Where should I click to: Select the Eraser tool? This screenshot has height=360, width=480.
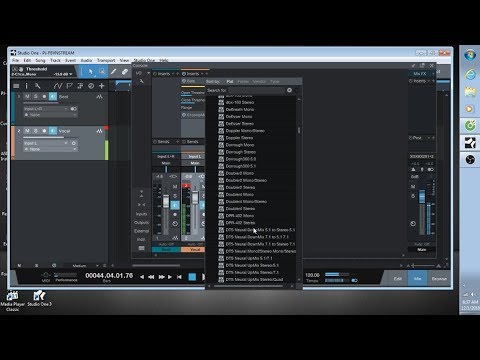coord(125,71)
